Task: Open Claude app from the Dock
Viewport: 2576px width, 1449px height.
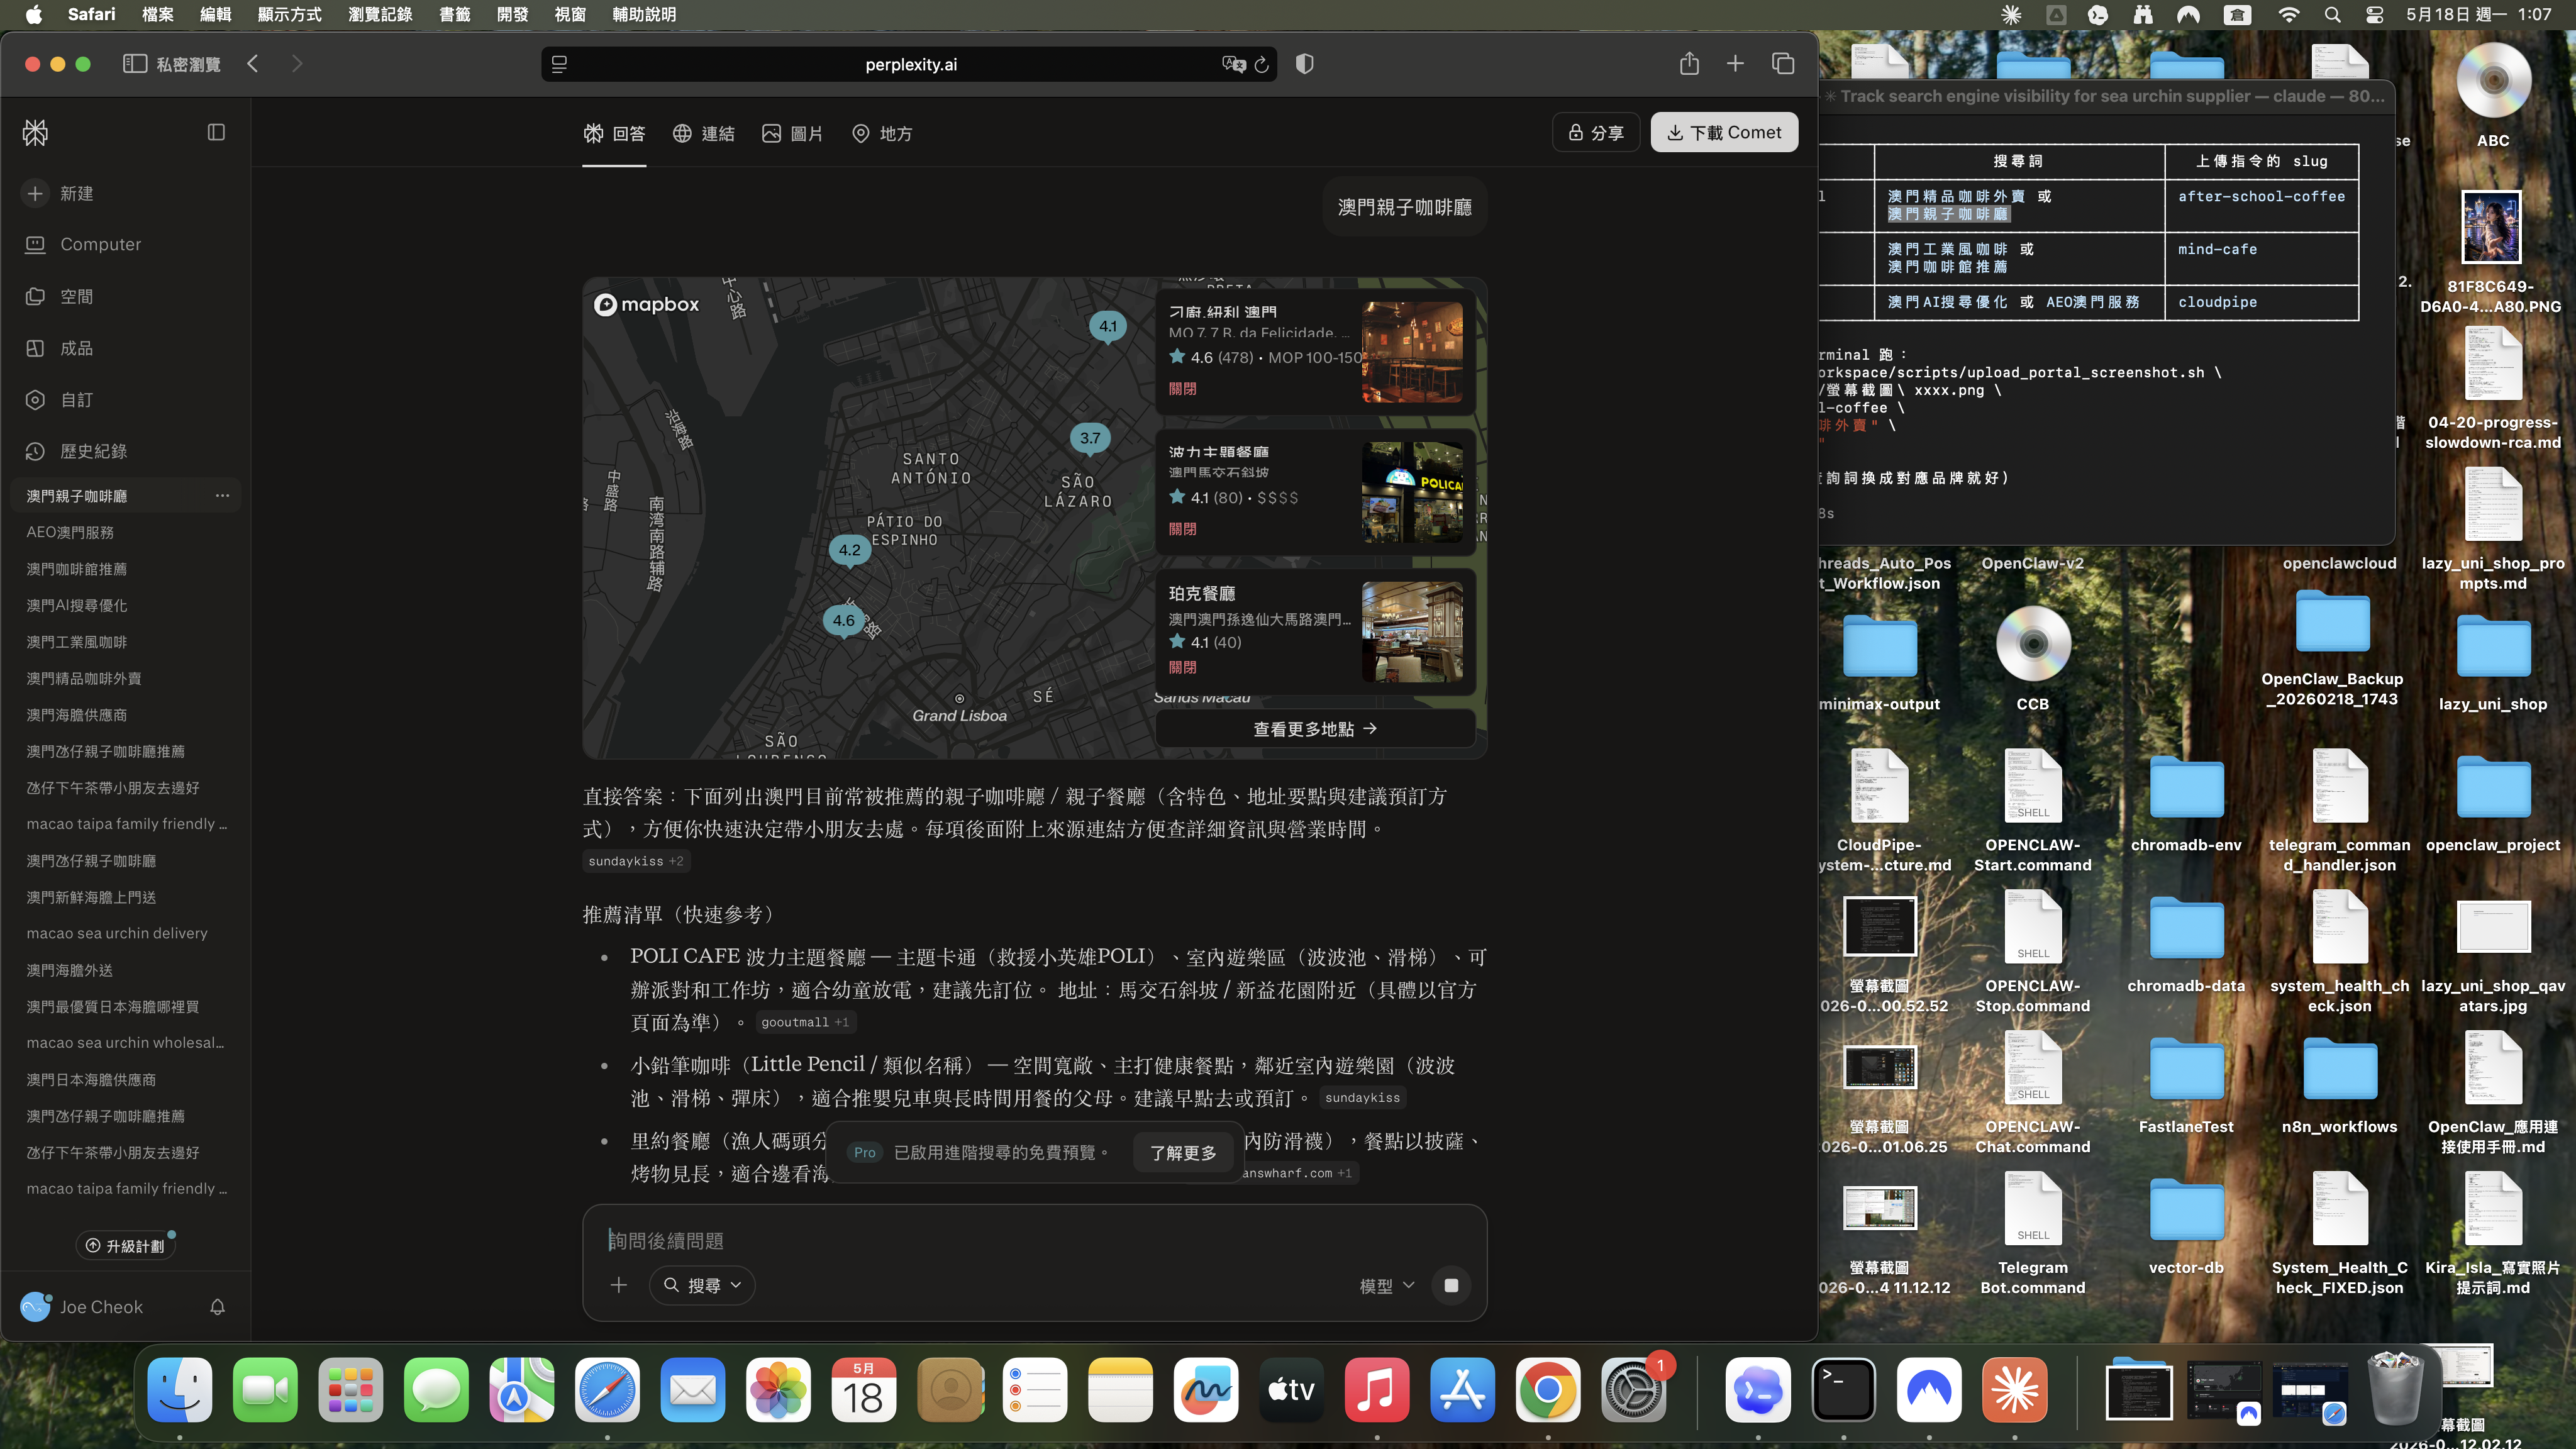Action: [x=2015, y=1390]
